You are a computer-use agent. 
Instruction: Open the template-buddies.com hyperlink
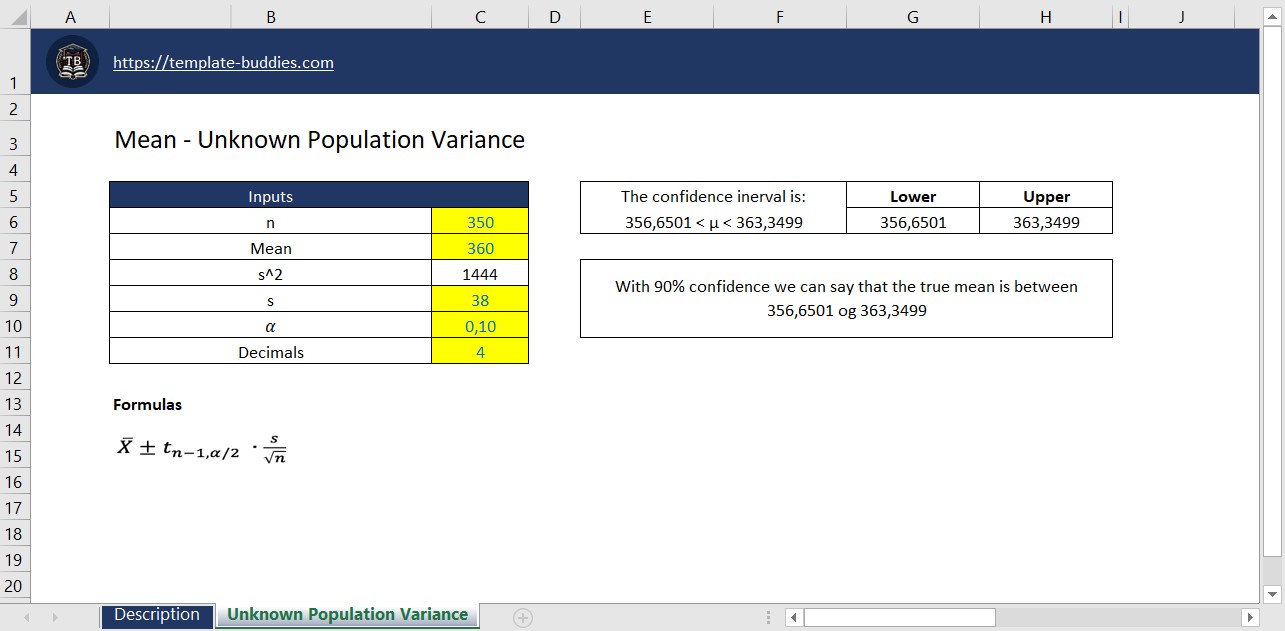coord(223,62)
